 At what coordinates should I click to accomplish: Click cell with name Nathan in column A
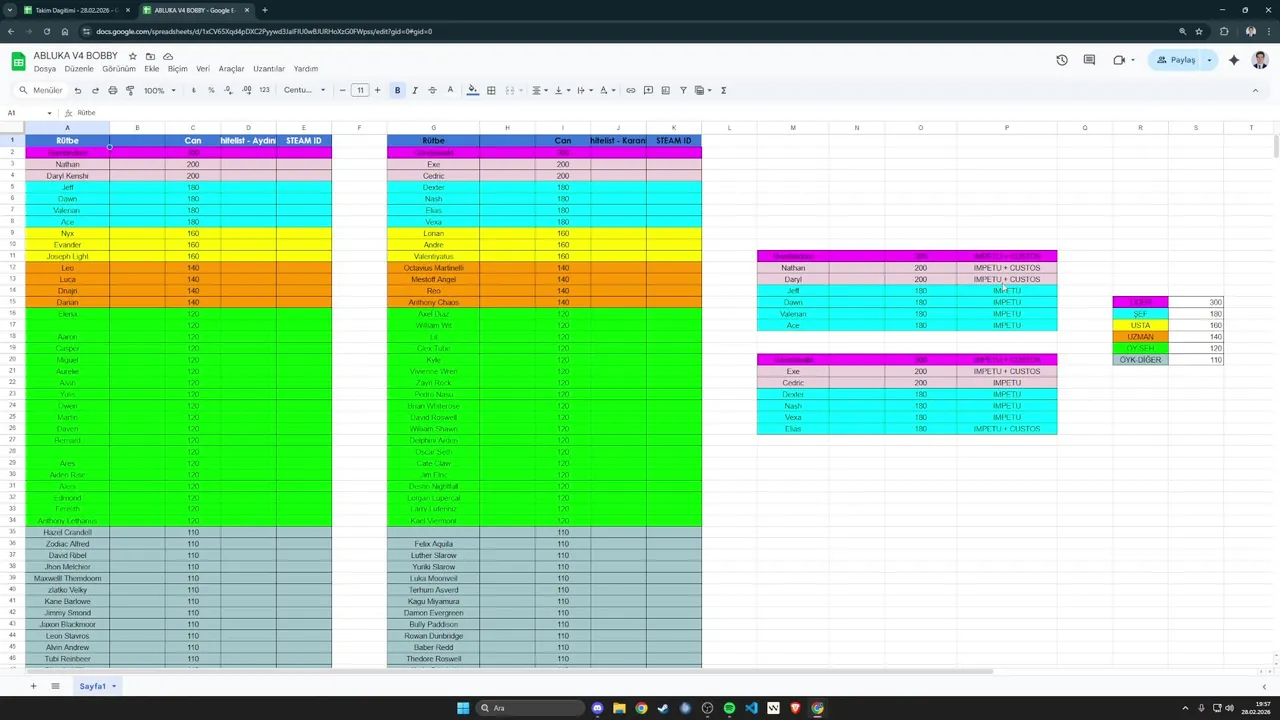[67, 164]
